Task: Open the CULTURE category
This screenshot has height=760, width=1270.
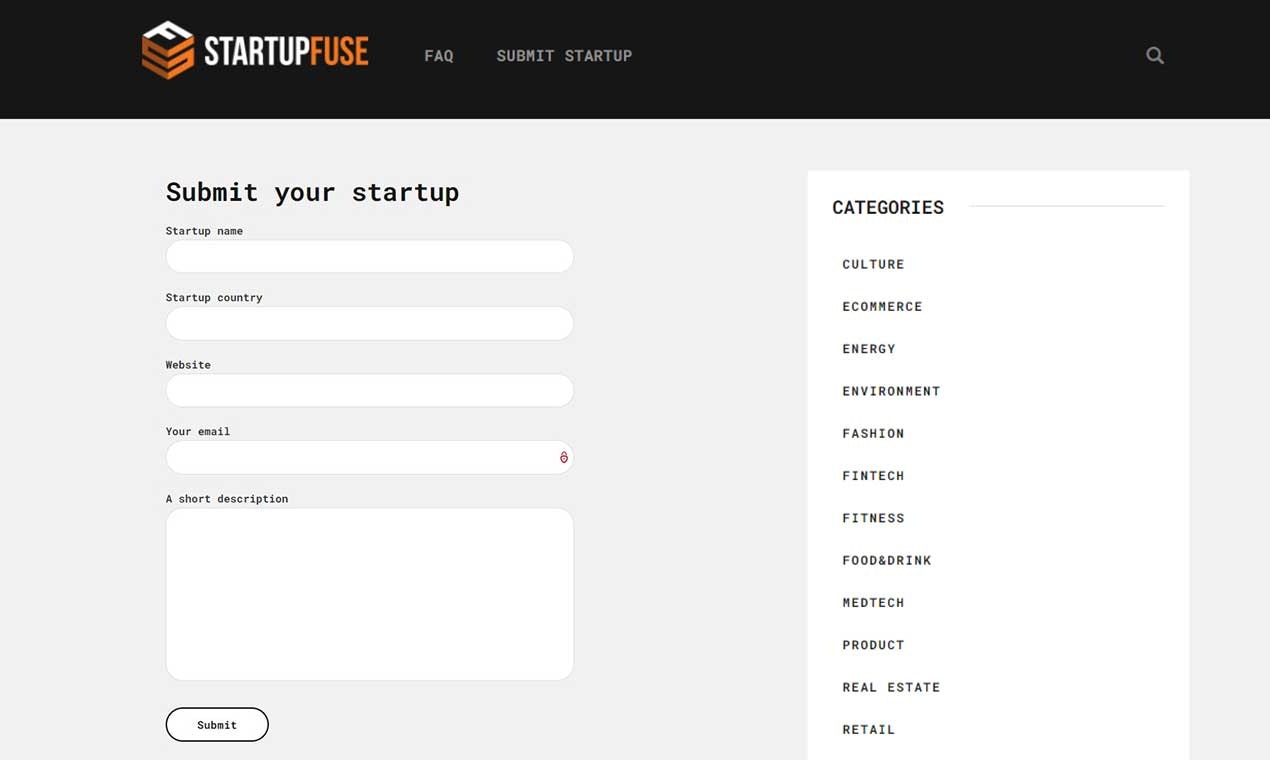Action: (873, 264)
